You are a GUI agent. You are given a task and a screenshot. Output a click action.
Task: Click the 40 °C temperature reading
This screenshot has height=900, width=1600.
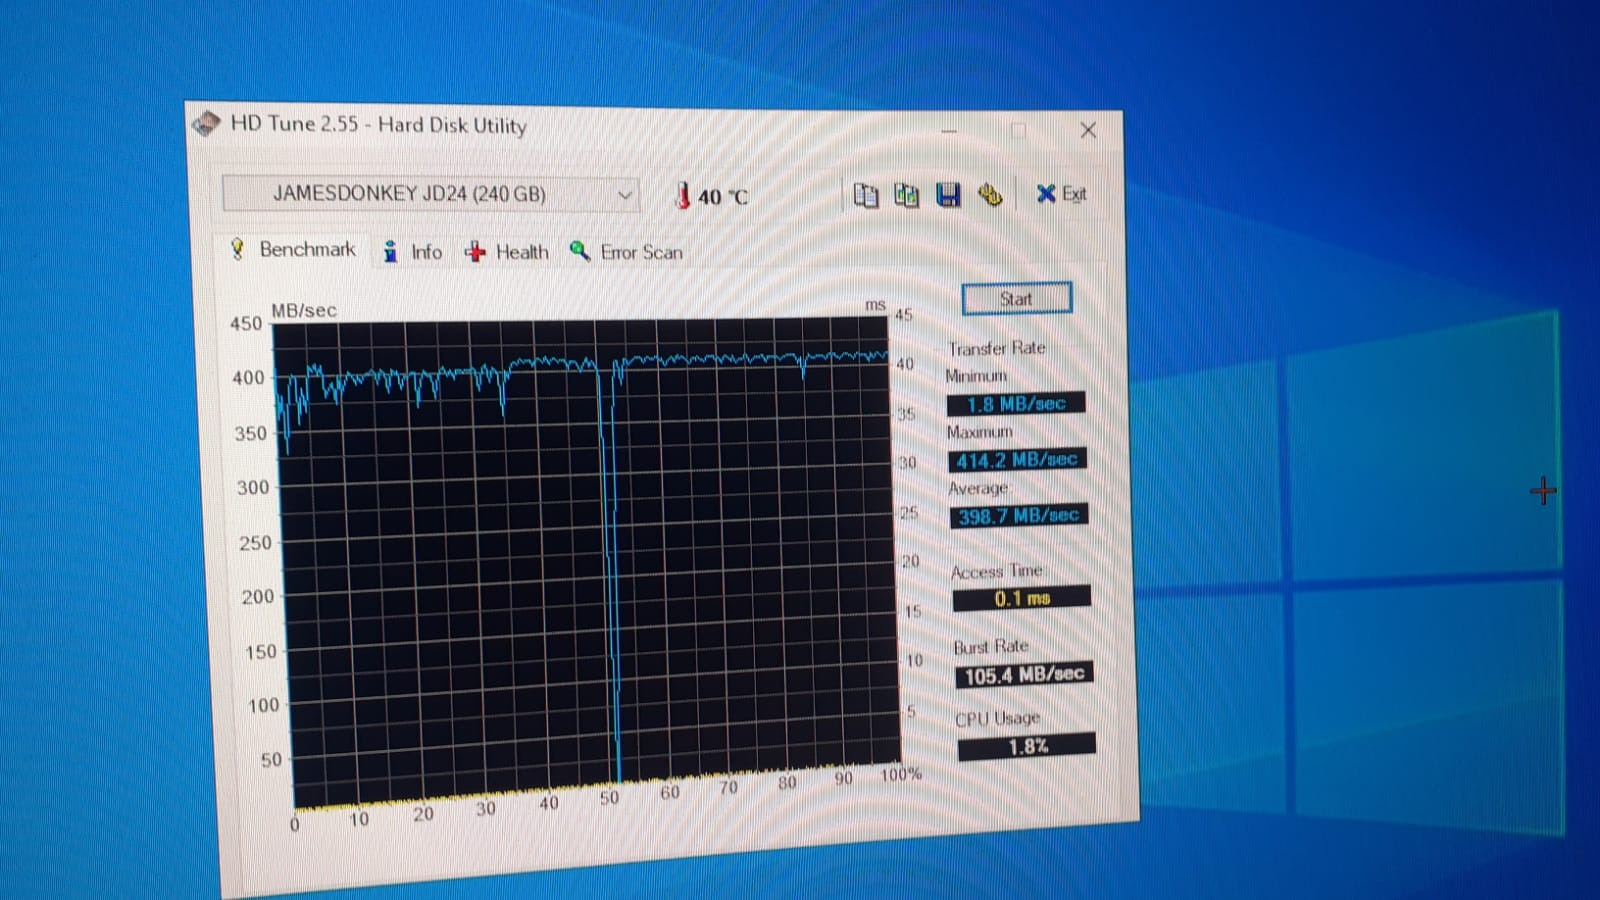point(722,197)
